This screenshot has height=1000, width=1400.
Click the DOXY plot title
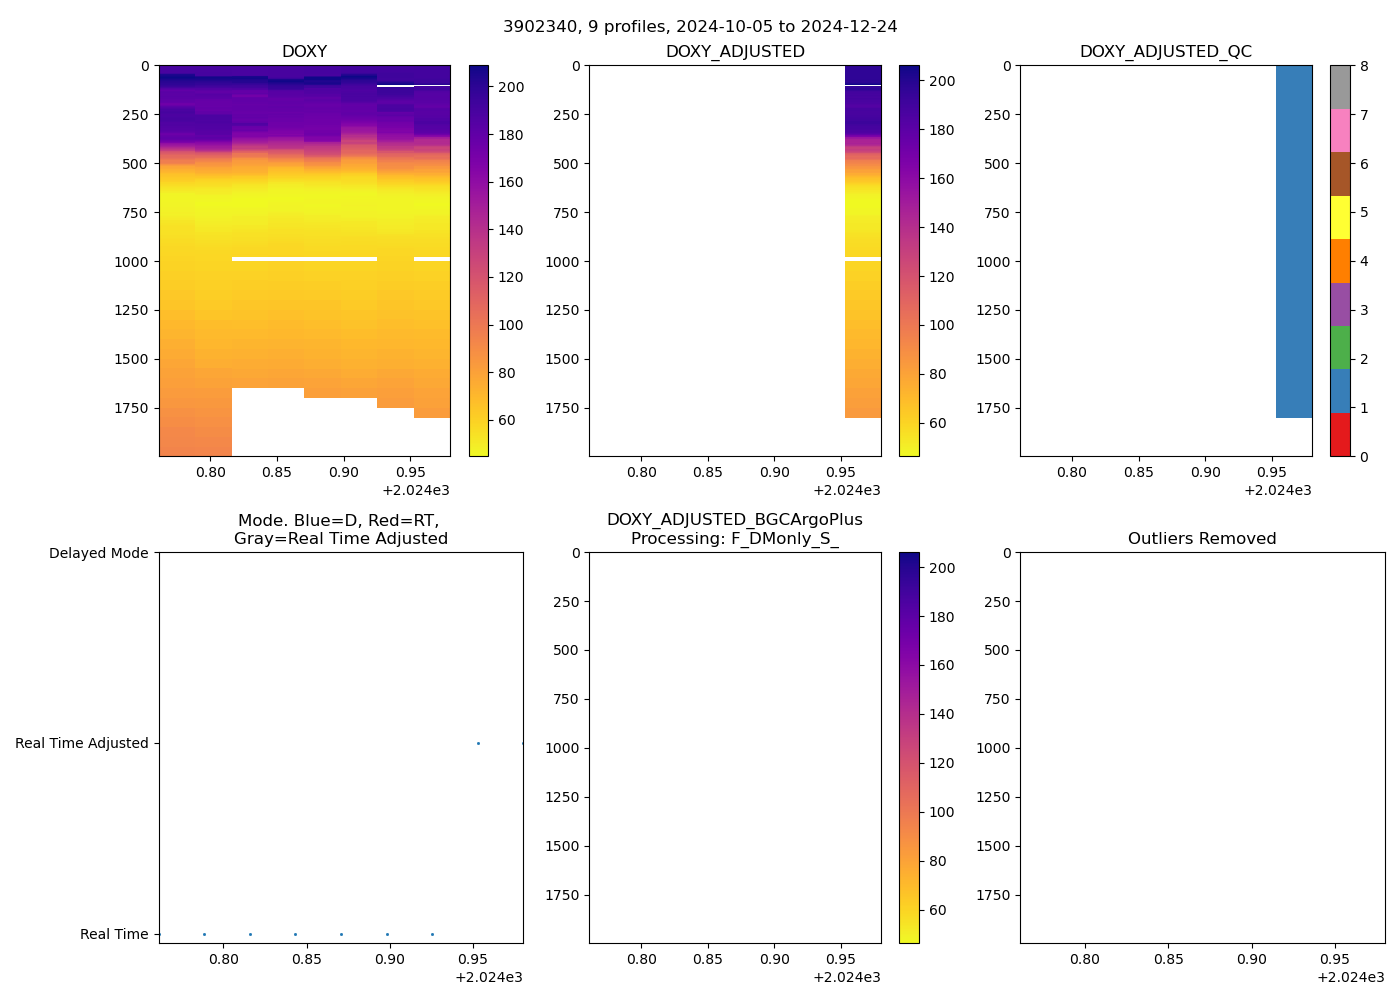(x=304, y=52)
